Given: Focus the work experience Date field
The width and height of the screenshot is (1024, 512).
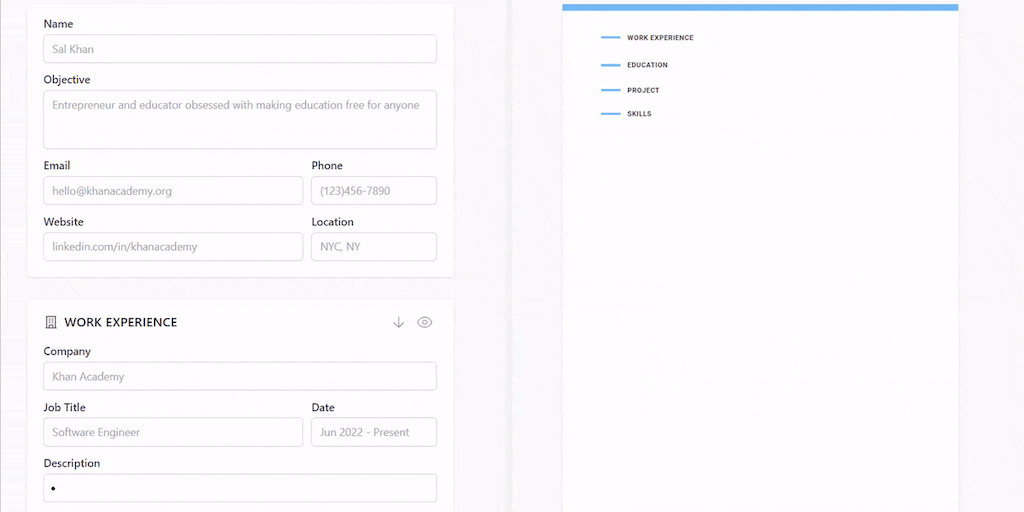Looking at the screenshot, I should [x=374, y=433].
